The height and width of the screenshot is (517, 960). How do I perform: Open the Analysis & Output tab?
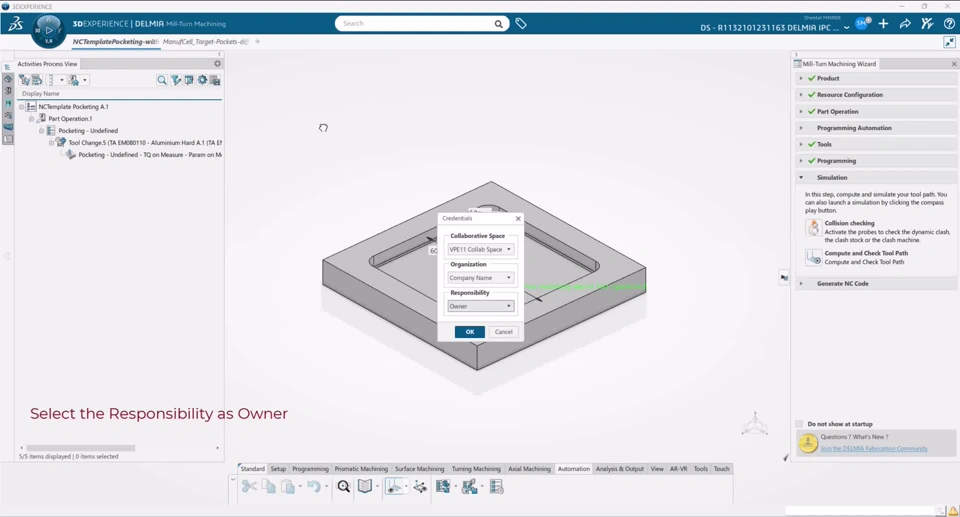click(x=620, y=469)
